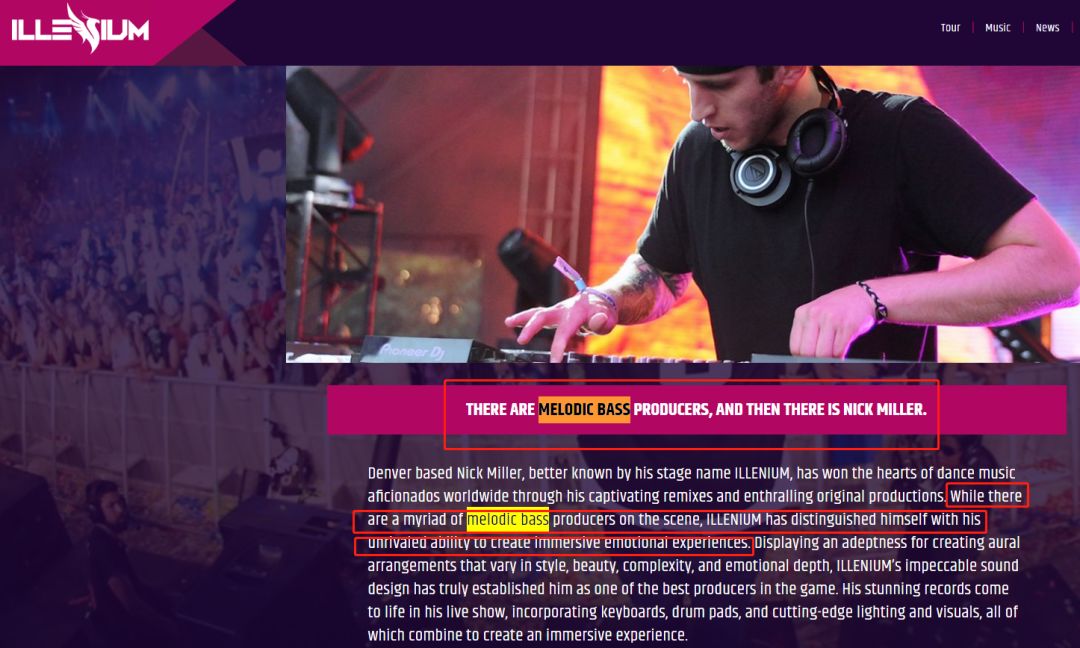
Task: Click the DJ hero photo
Action: (683, 214)
